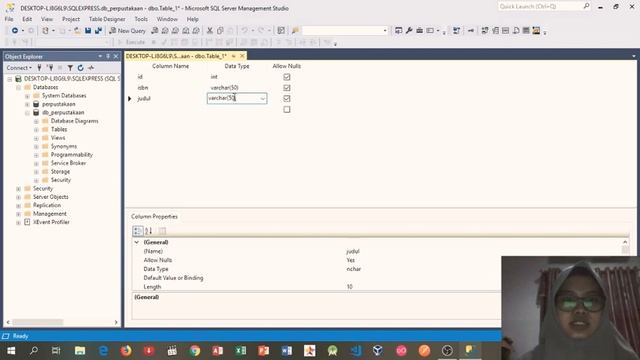Click the Copy icon in toolbar
Screen dimensions: 640x360
pyautogui.click(x=220, y=31)
